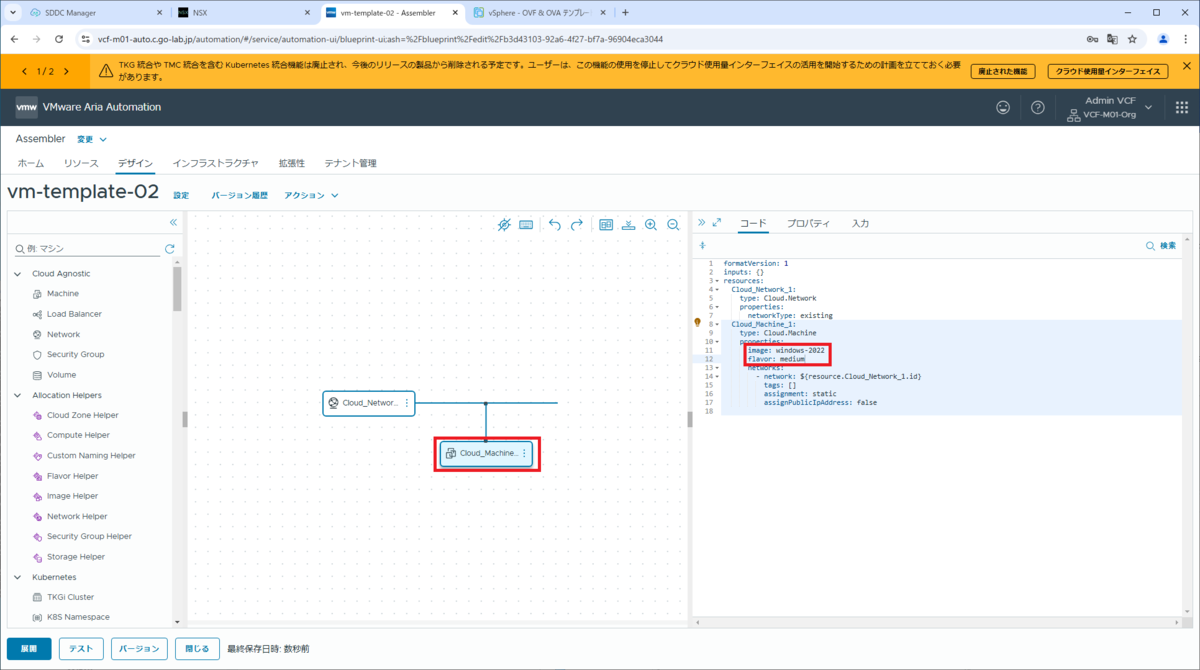Go to next notification banner

(x=66, y=71)
